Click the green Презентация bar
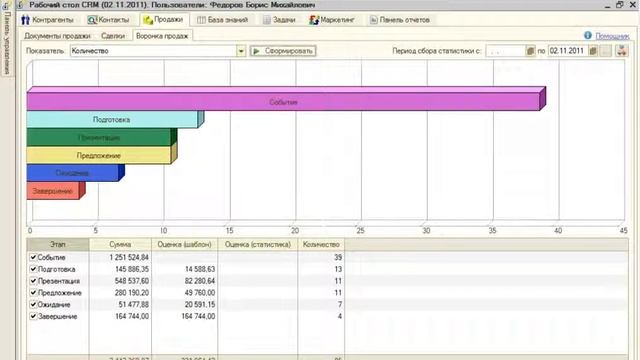The image size is (640, 360). 99,138
